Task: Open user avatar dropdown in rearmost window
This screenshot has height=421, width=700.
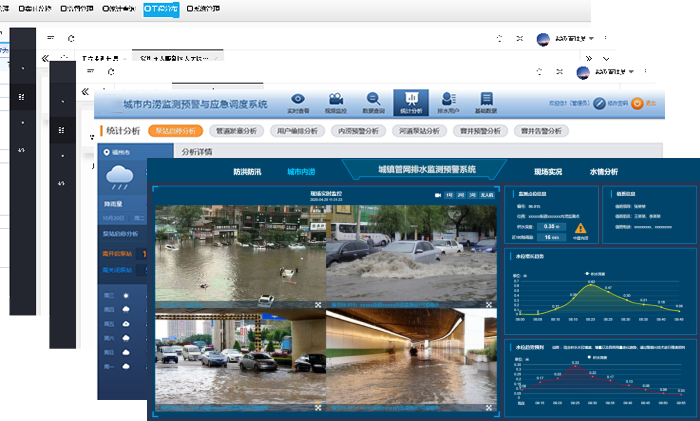Action: coord(565,39)
